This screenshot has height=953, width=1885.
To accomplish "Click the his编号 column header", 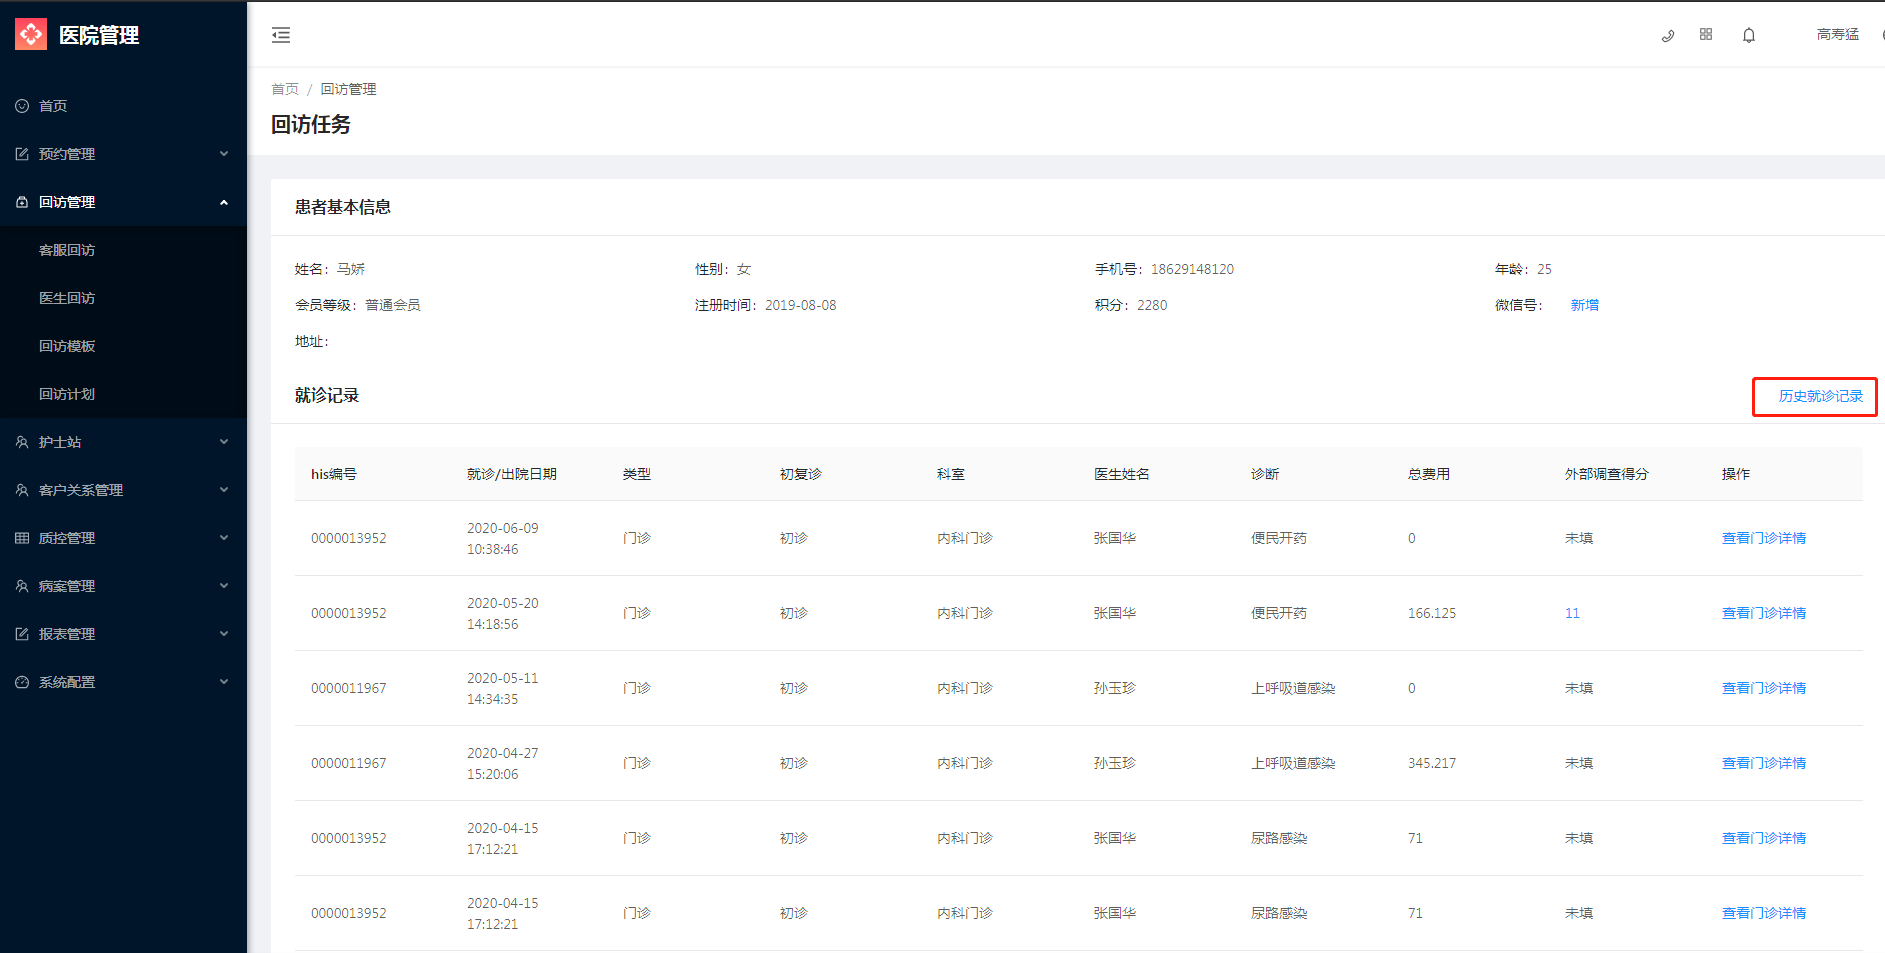I will click(333, 474).
